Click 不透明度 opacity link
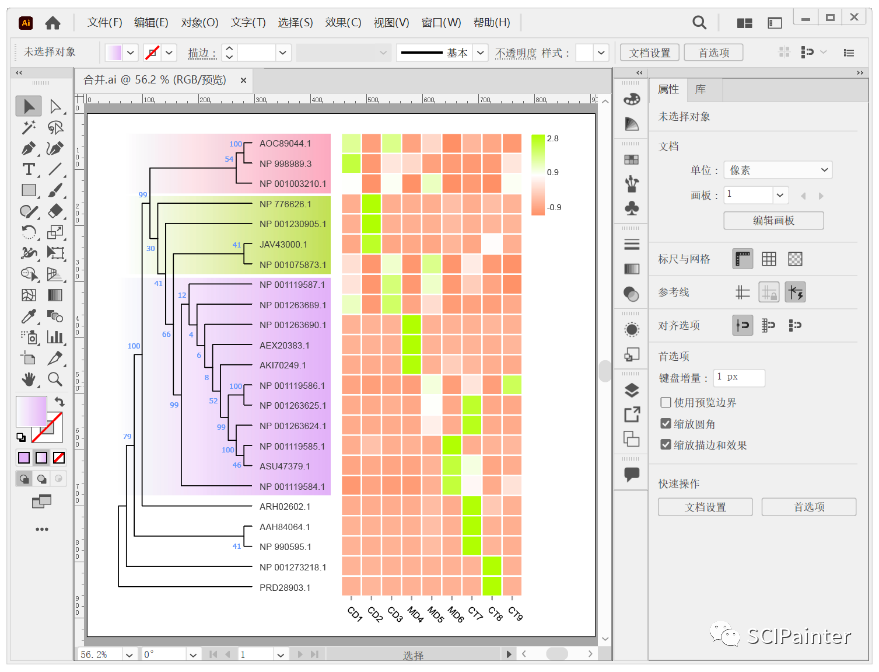The image size is (879, 672). [x=516, y=53]
